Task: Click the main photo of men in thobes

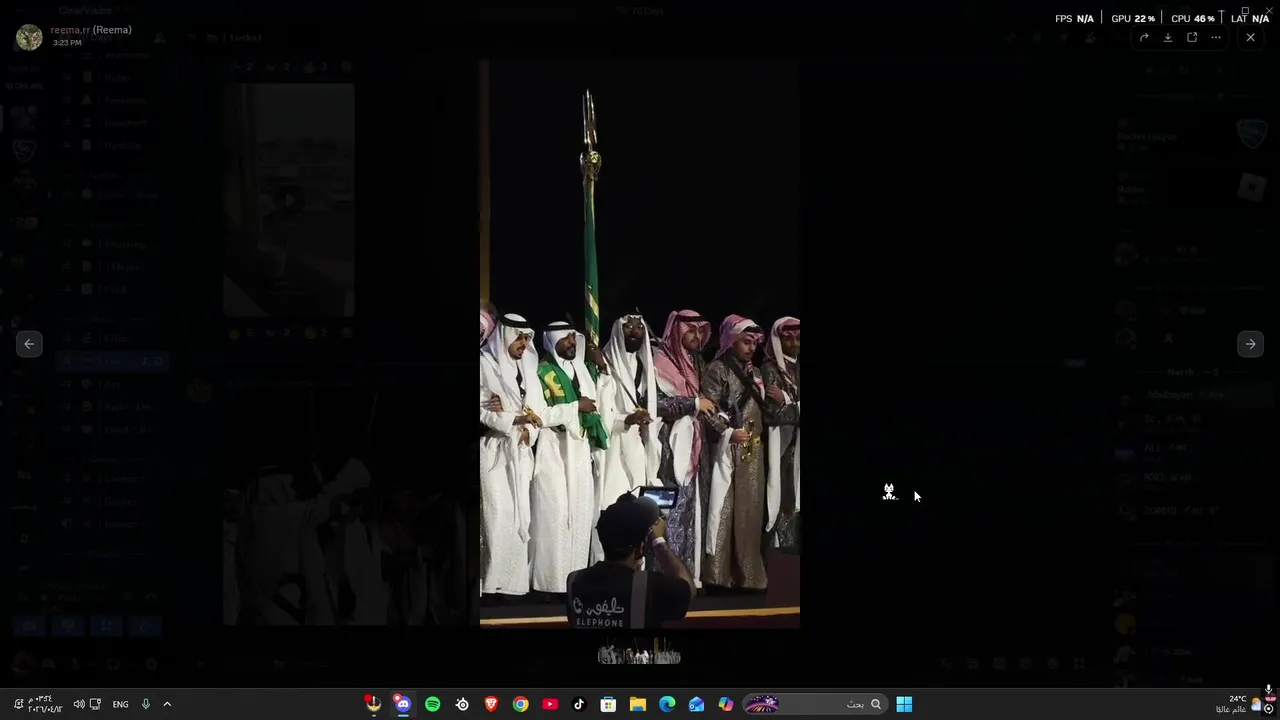Action: 640,344
